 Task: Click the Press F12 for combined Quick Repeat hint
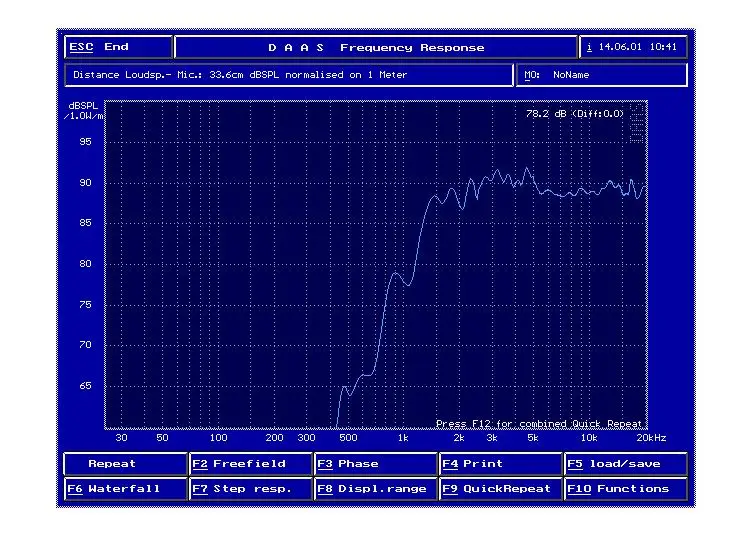pyautogui.click(x=539, y=423)
